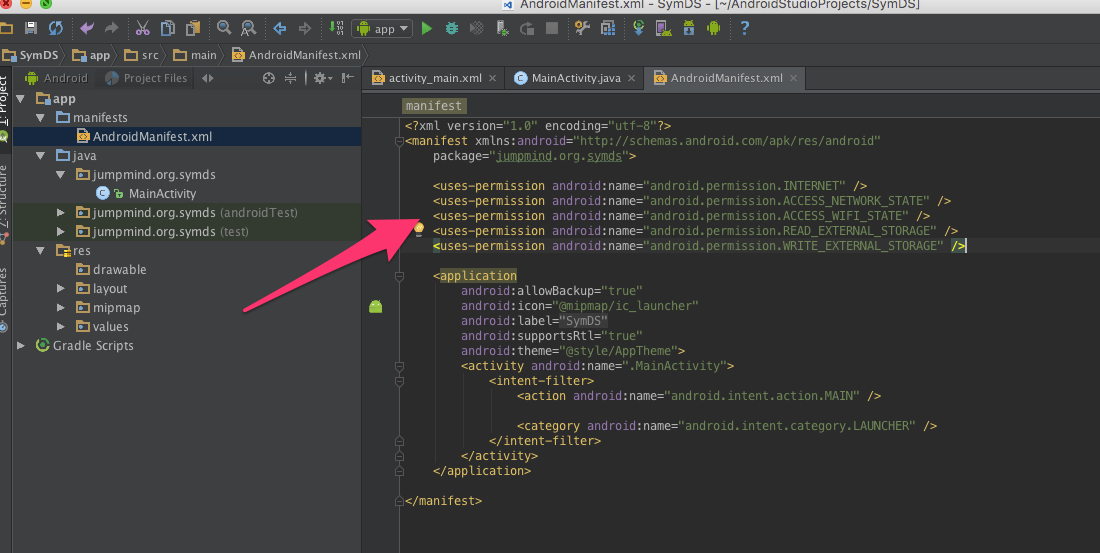
Task: Fold the application tag in the gutter
Action: [x=399, y=276]
